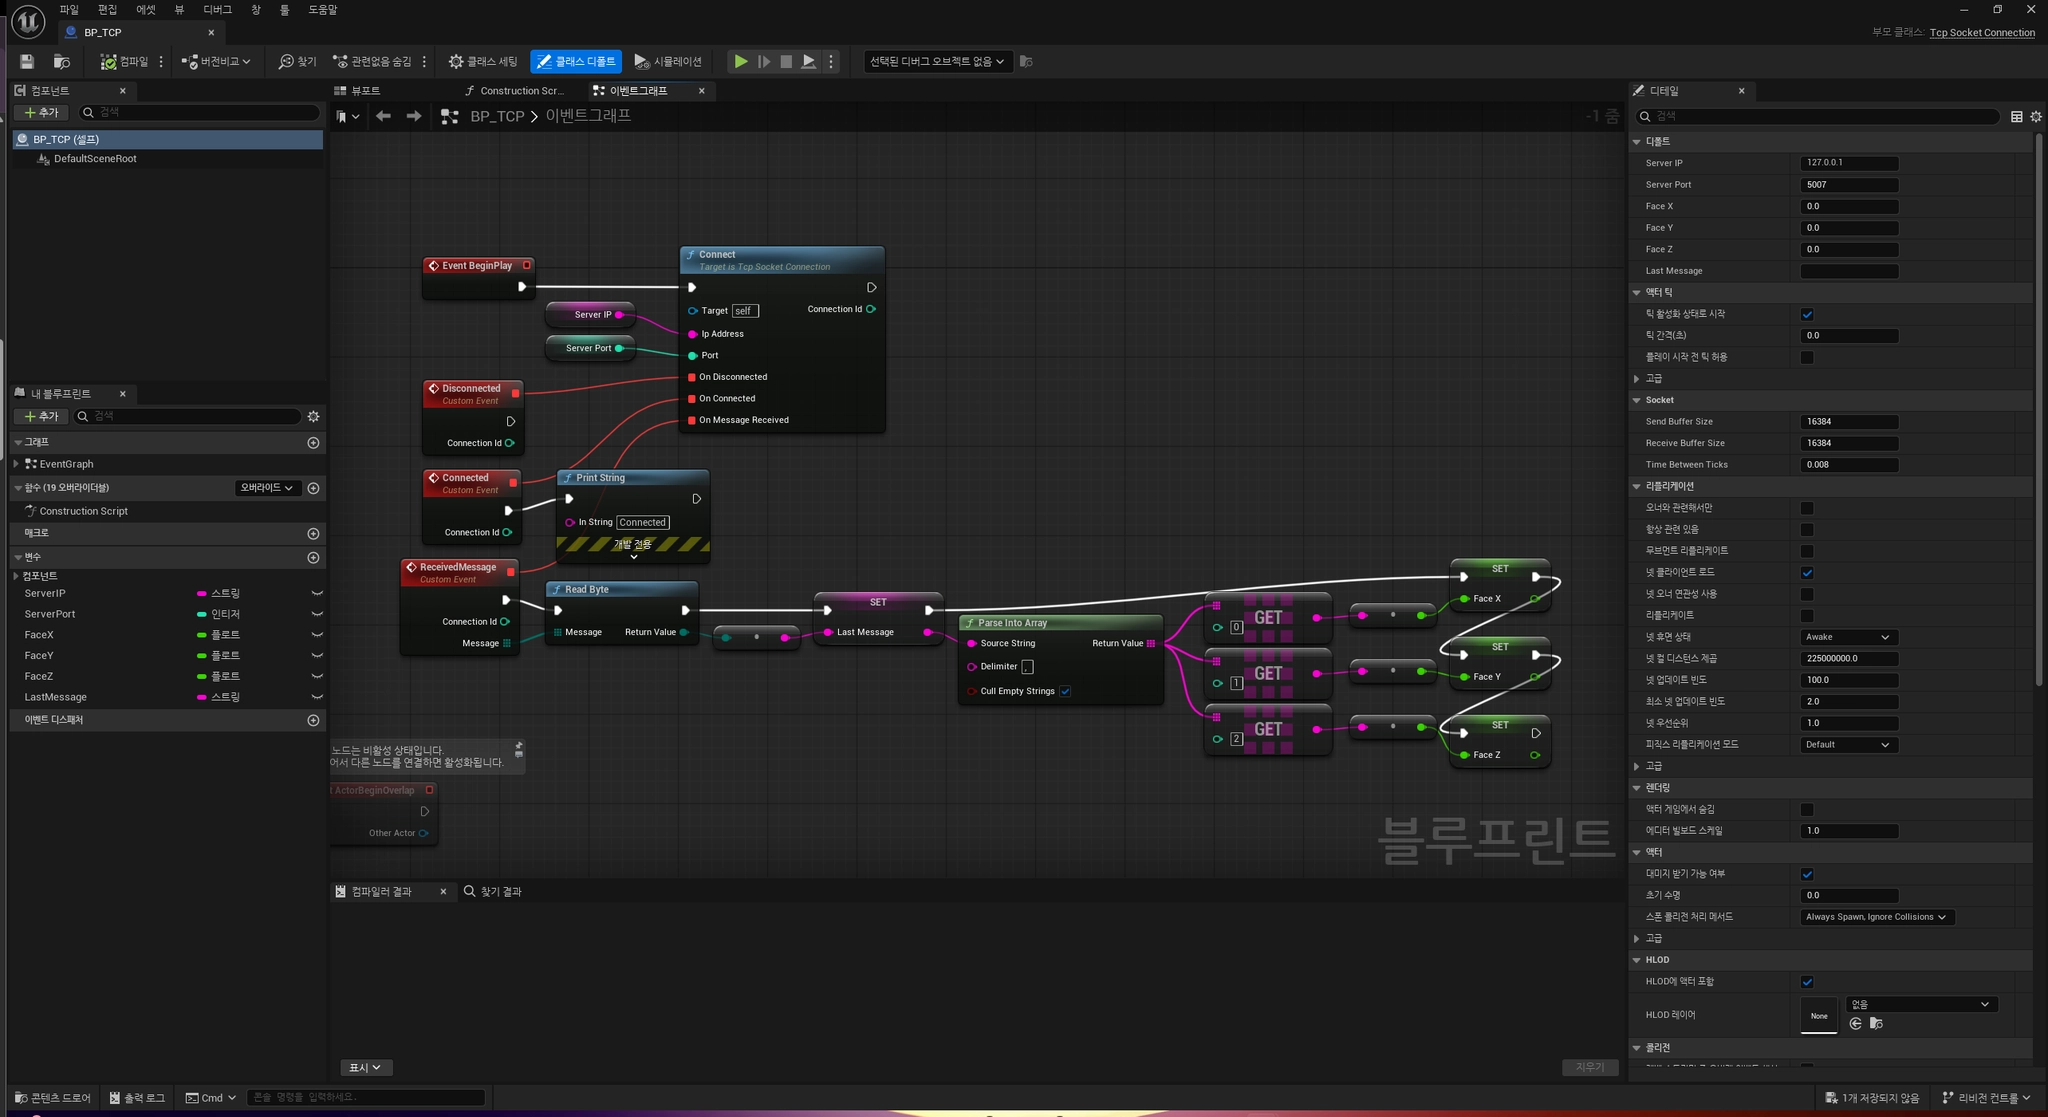
Task: Toggle the Cull Empty Strings checkbox
Action: tap(1065, 691)
